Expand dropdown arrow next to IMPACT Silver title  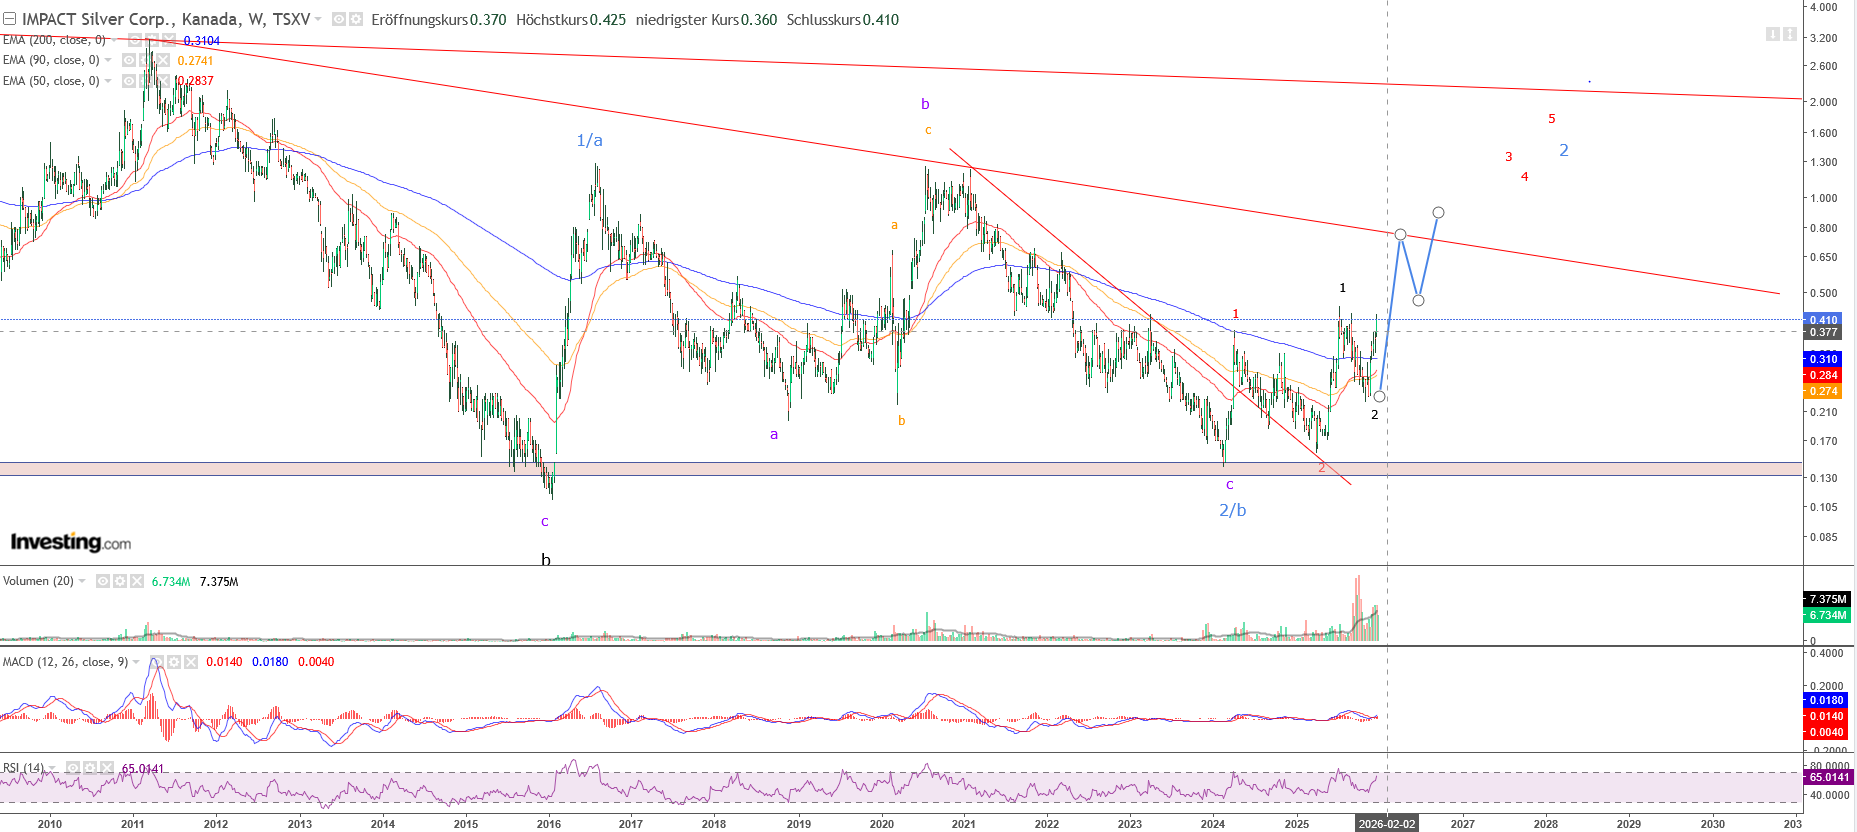pos(318,19)
